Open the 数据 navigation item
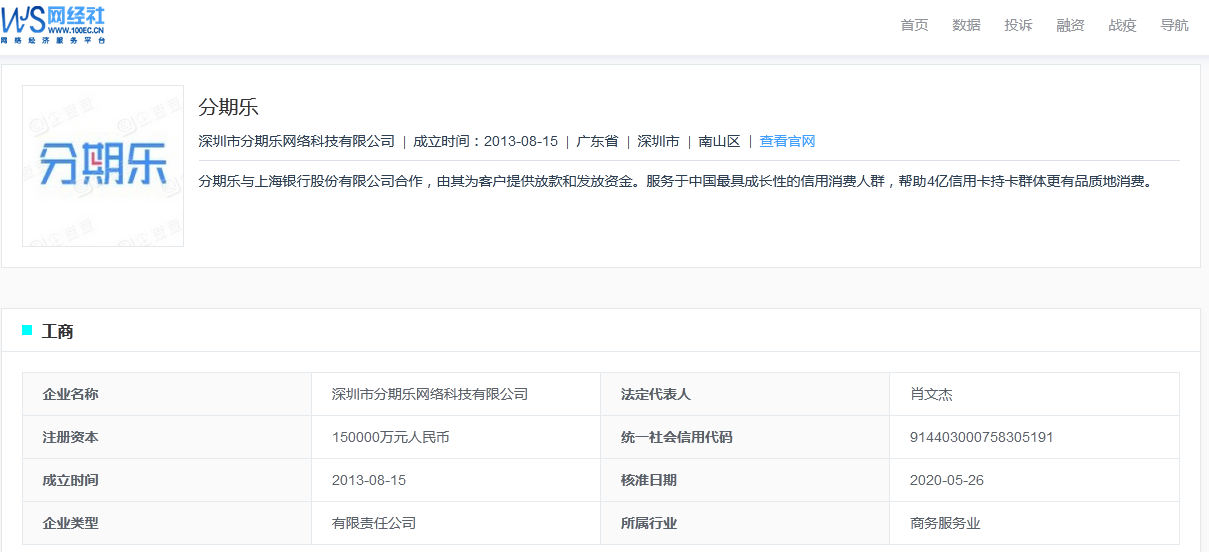The width and height of the screenshot is (1209, 552). (966, 25)
